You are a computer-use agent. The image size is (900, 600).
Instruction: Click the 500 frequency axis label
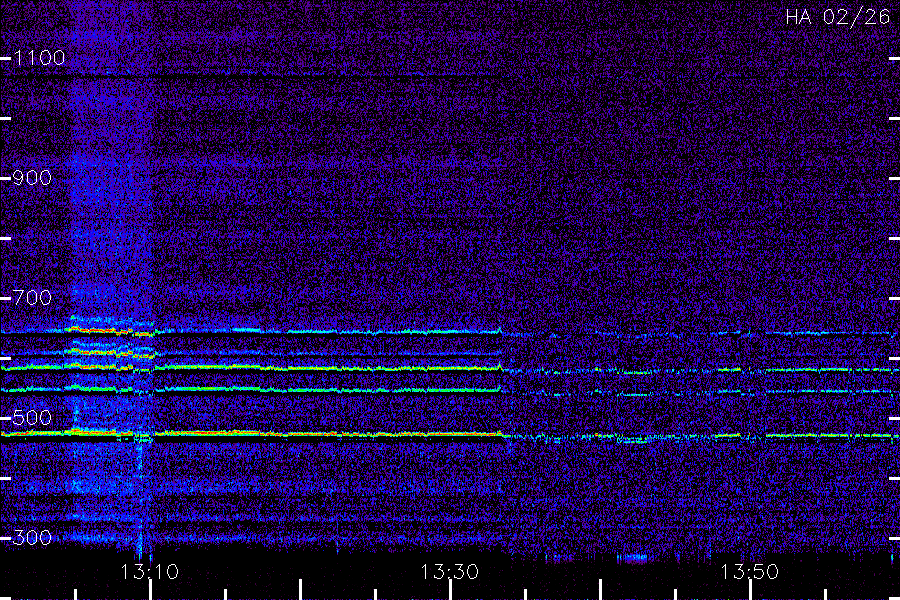[x=32, y=418]
